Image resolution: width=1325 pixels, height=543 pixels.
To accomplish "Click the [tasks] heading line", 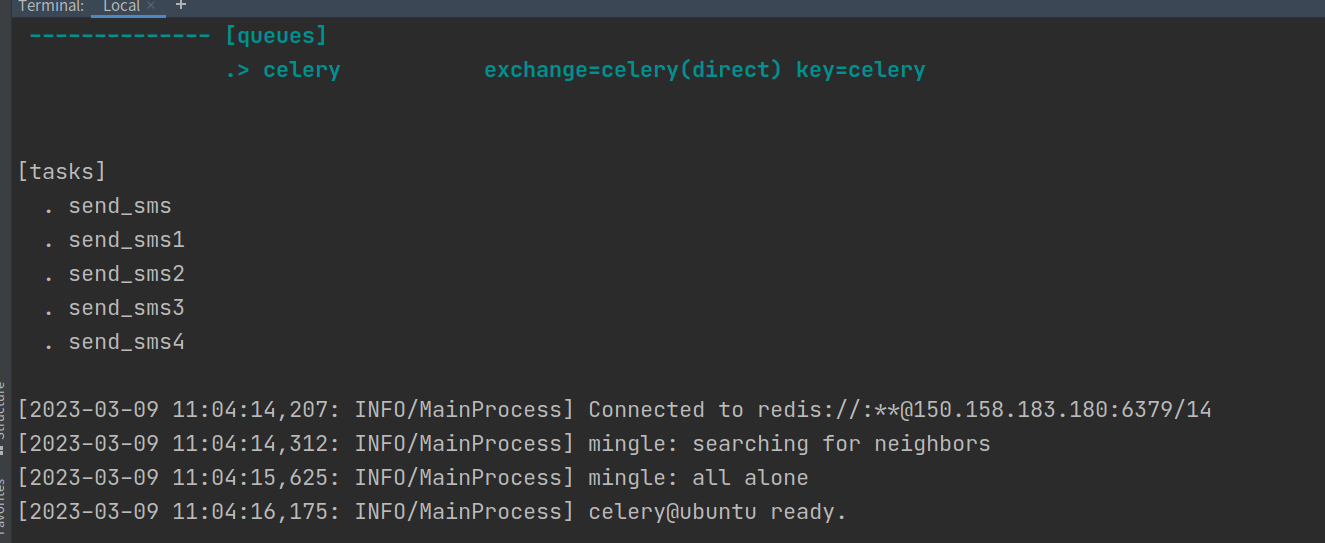I will [62, 172].
